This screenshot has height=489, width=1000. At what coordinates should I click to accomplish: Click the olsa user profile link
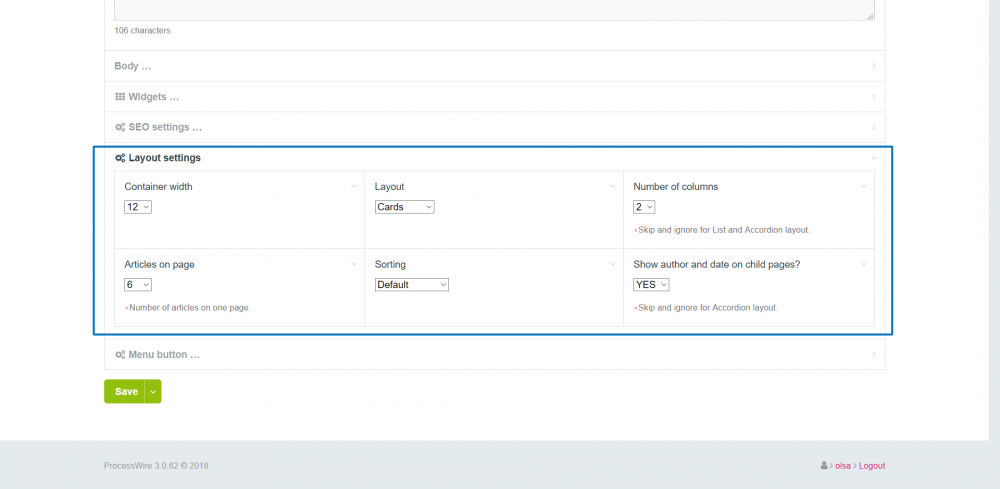pos(843,466)
